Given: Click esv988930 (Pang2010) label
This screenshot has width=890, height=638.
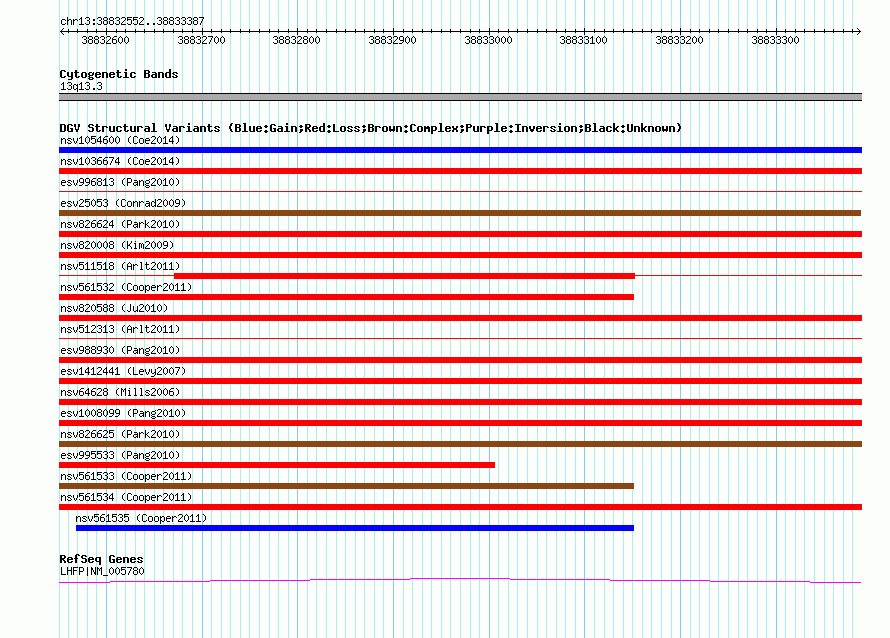Looking at the screenshot, I should (120, 350).
